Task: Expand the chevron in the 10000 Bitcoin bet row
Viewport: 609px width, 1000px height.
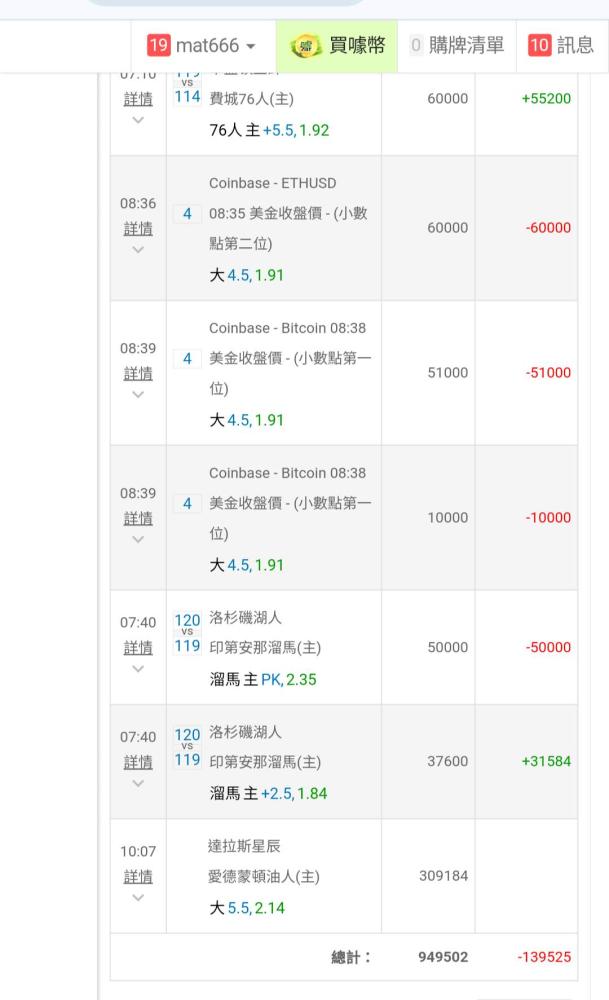Action: (138, 540)
